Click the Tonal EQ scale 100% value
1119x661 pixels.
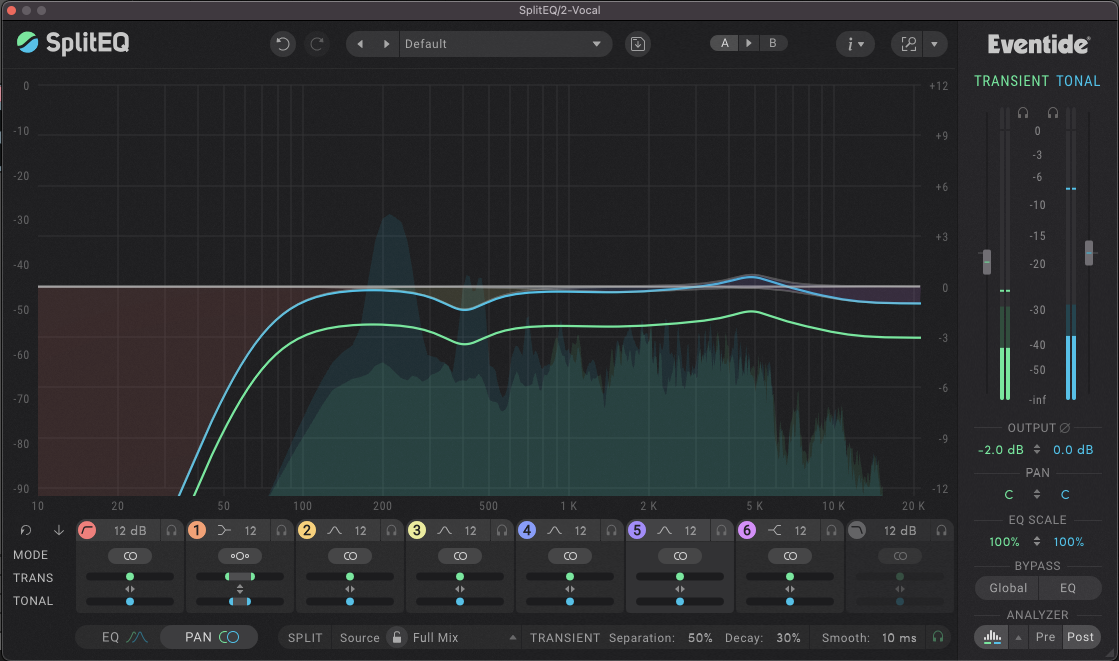(1068, 542)
